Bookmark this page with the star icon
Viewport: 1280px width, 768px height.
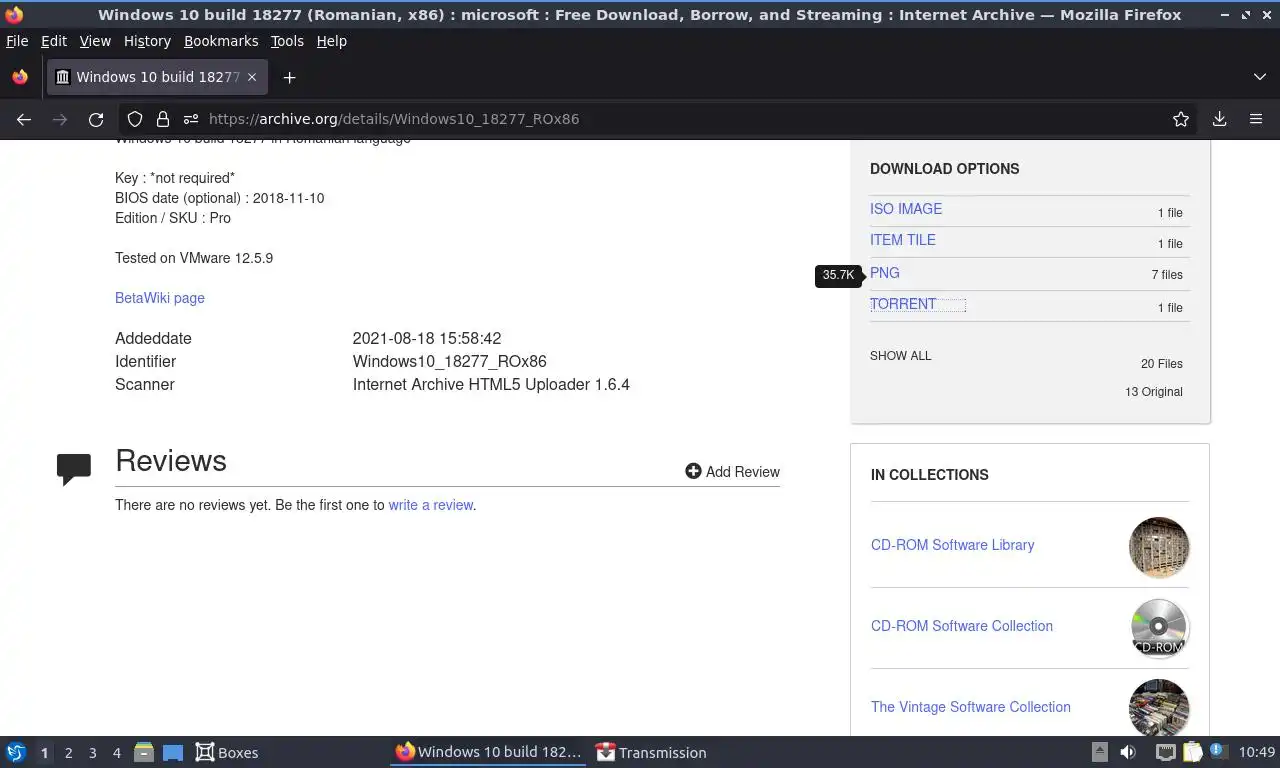click(1181, 119)
